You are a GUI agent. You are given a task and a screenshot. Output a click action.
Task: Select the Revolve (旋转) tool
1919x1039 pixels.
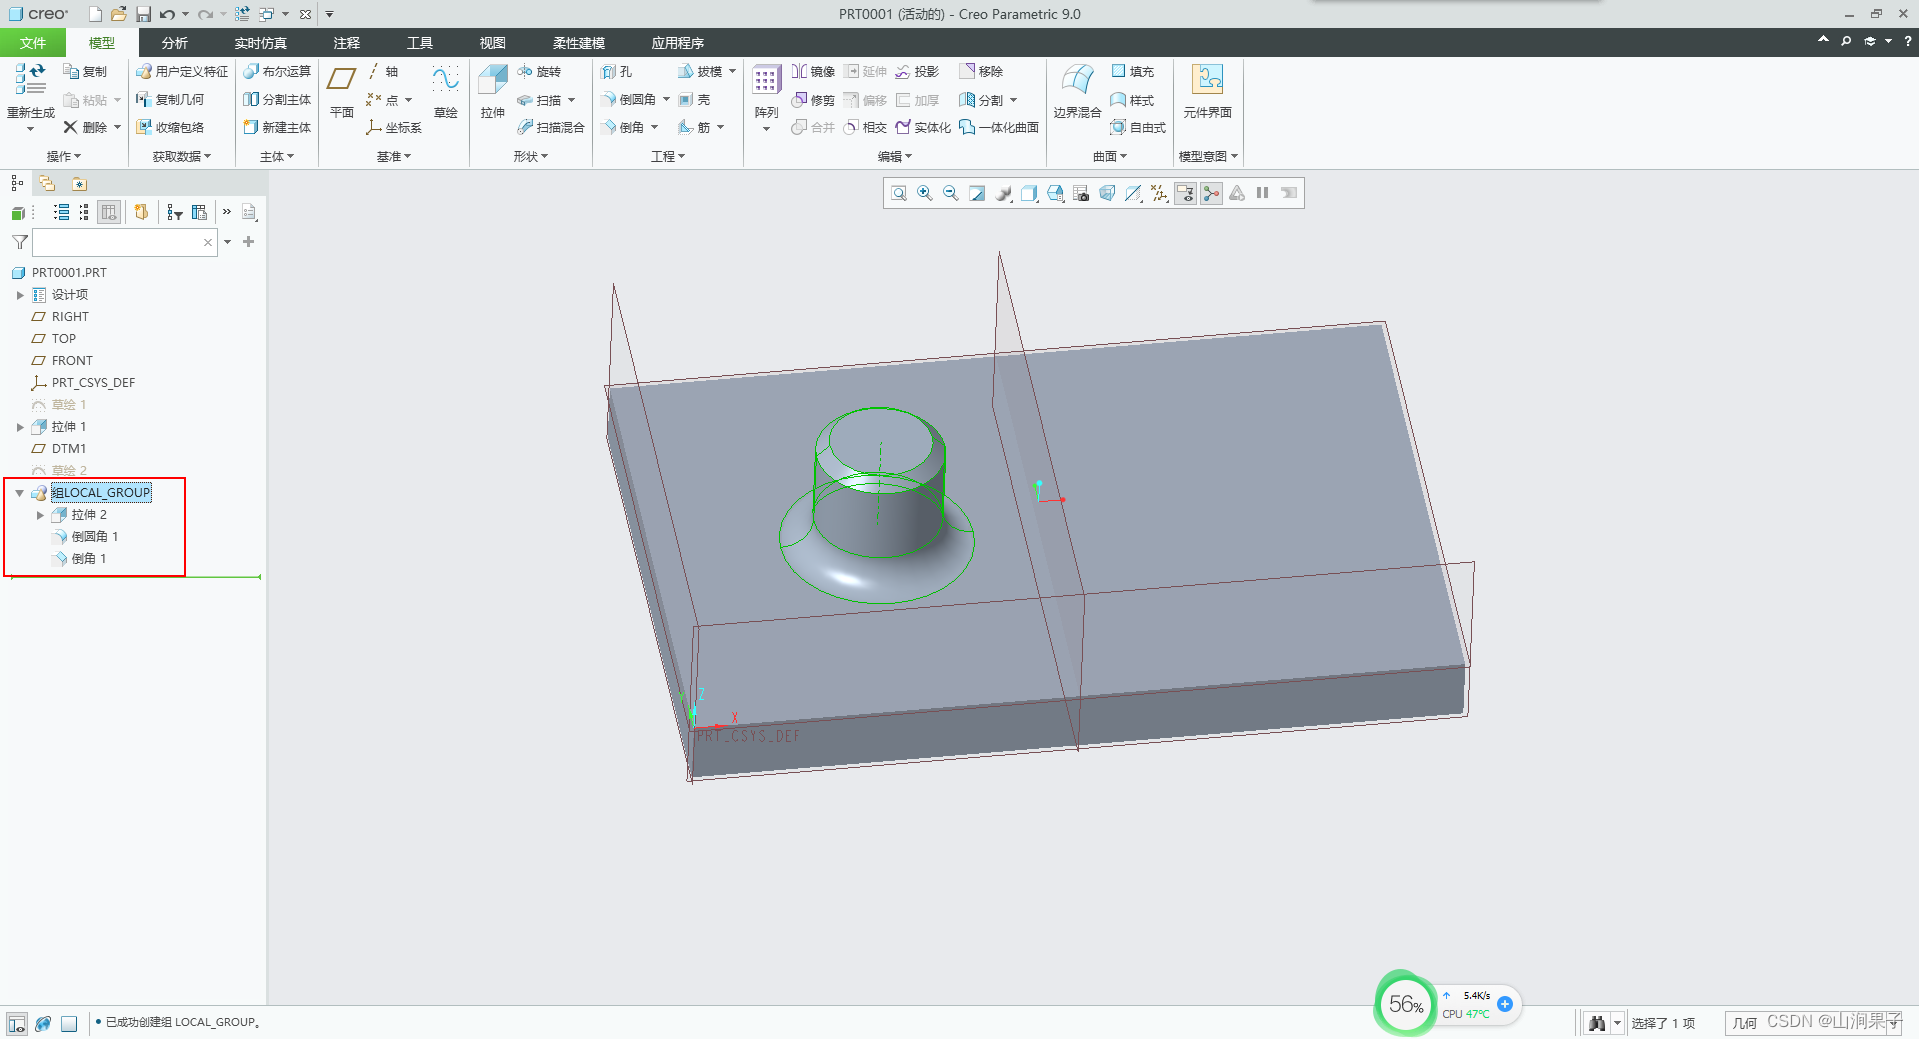[x=540, y=72]
